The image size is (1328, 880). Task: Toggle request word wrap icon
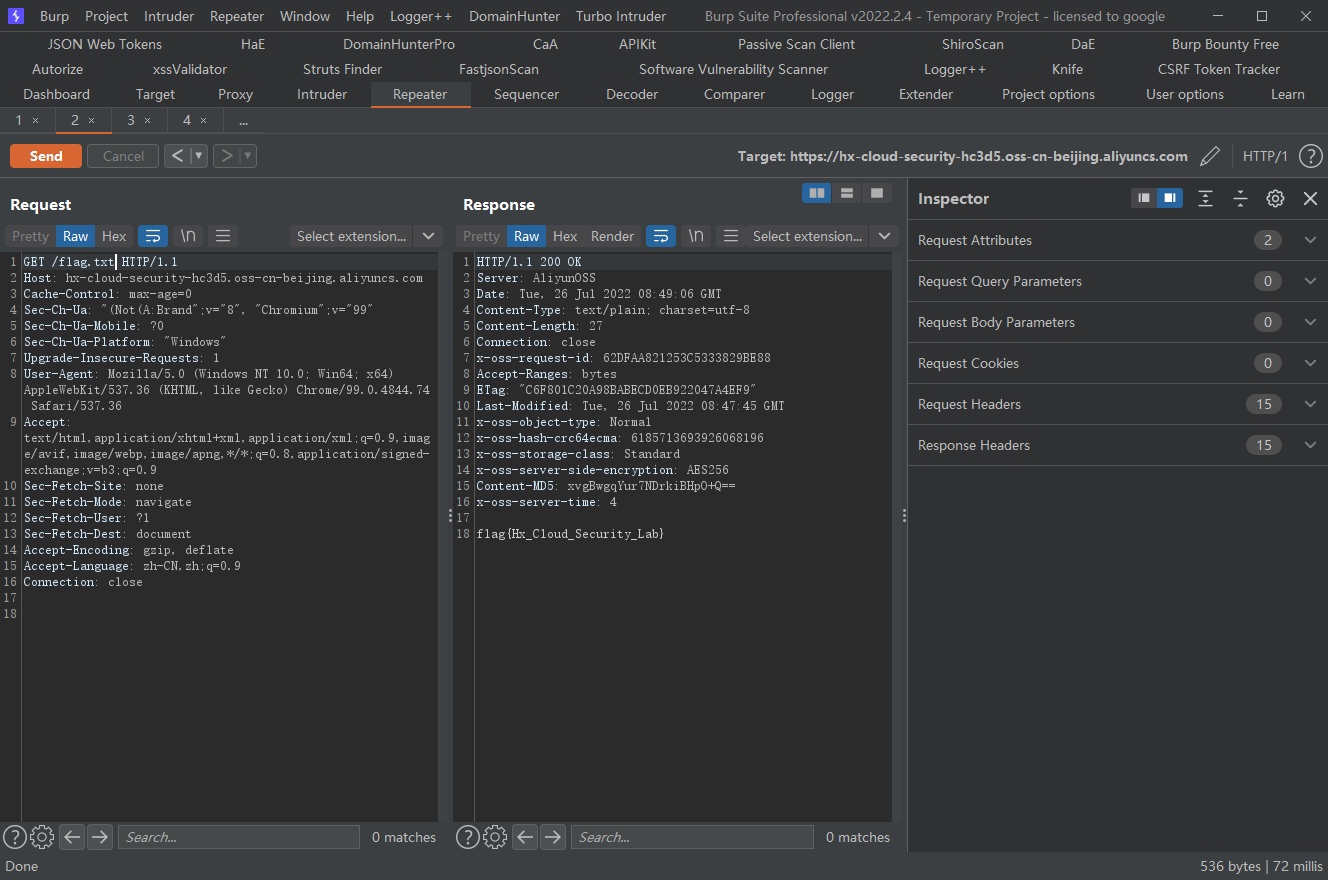point(153,236)
